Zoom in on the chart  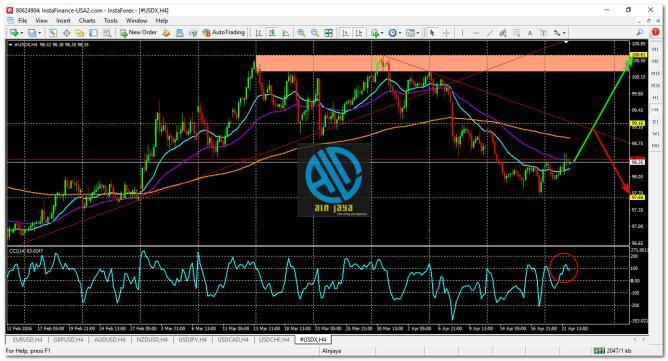pos(301,33)
